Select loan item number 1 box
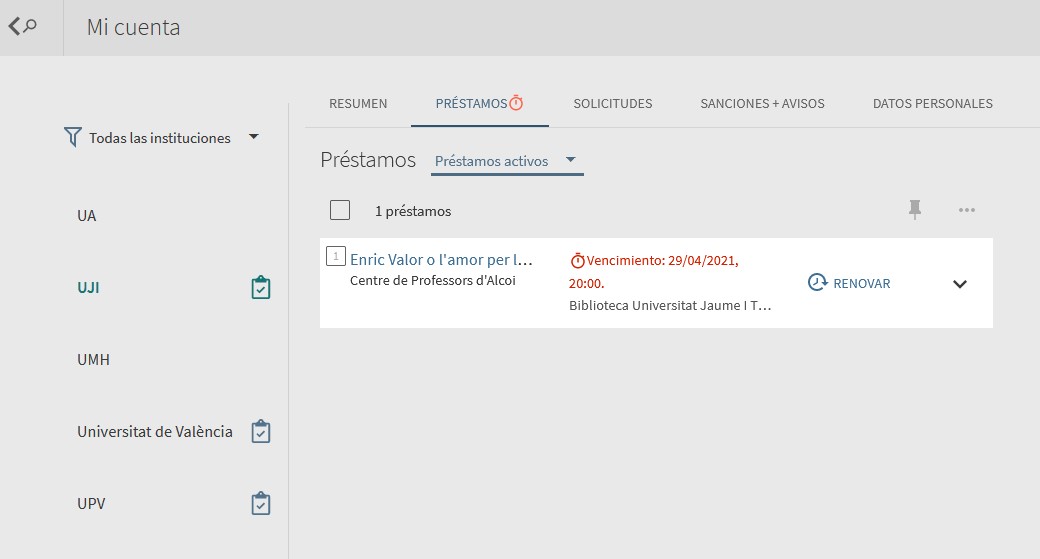Viewport: 1040px width, 559px height. [x=336, y=256]
